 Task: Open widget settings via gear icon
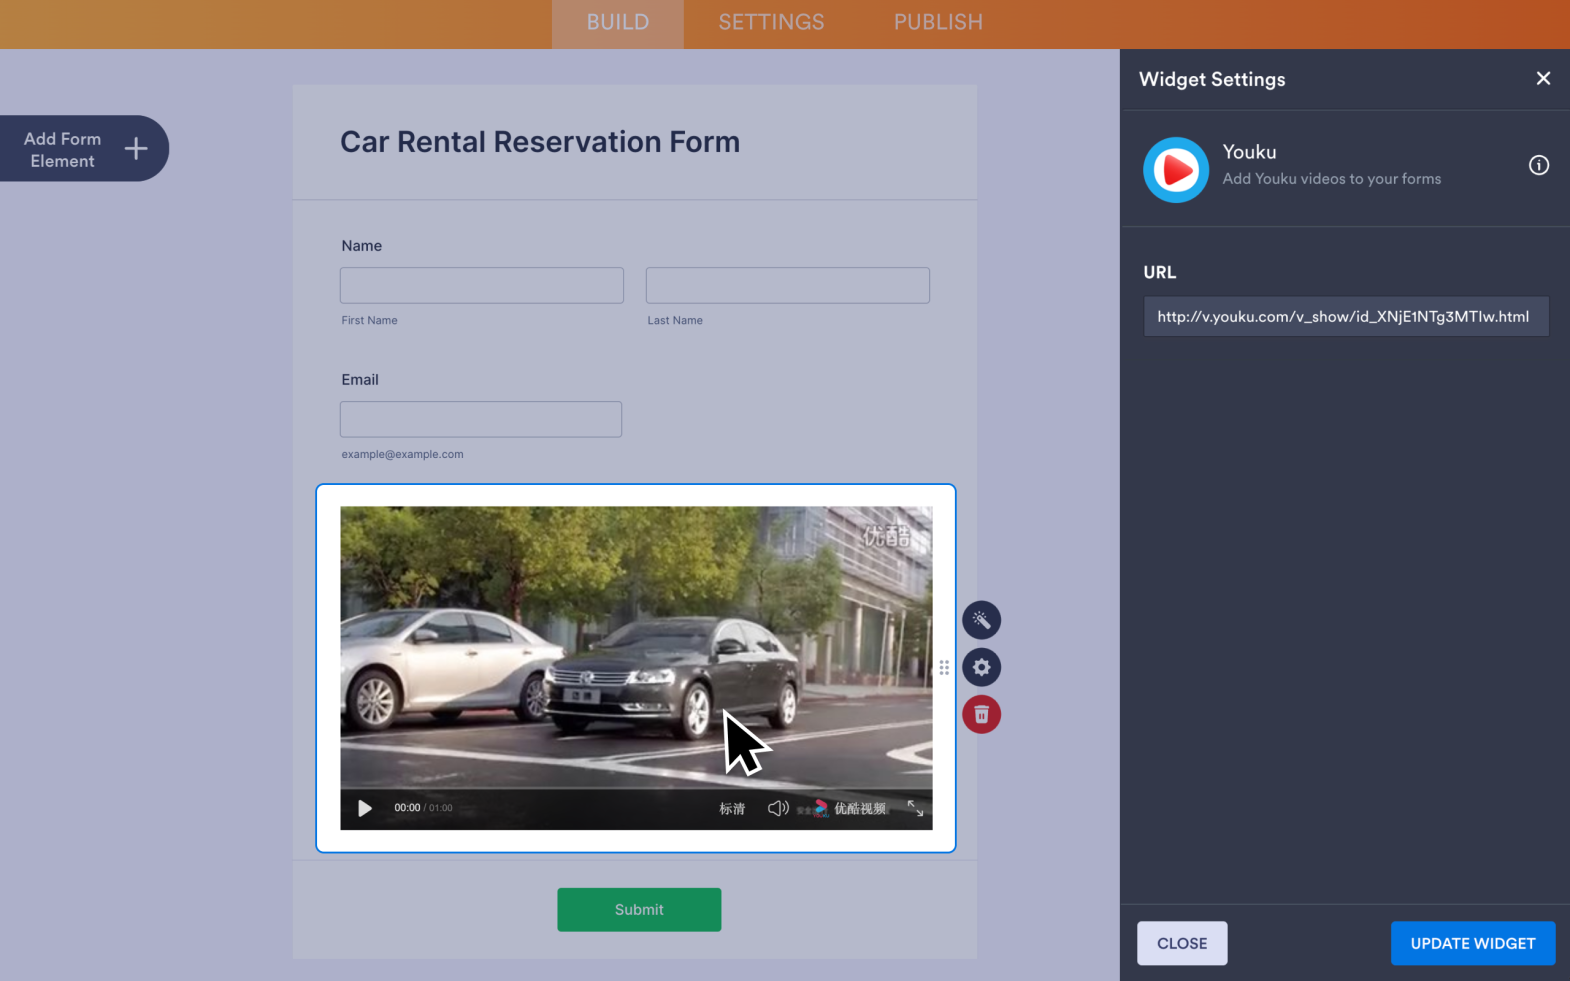[x=981, y=667]
